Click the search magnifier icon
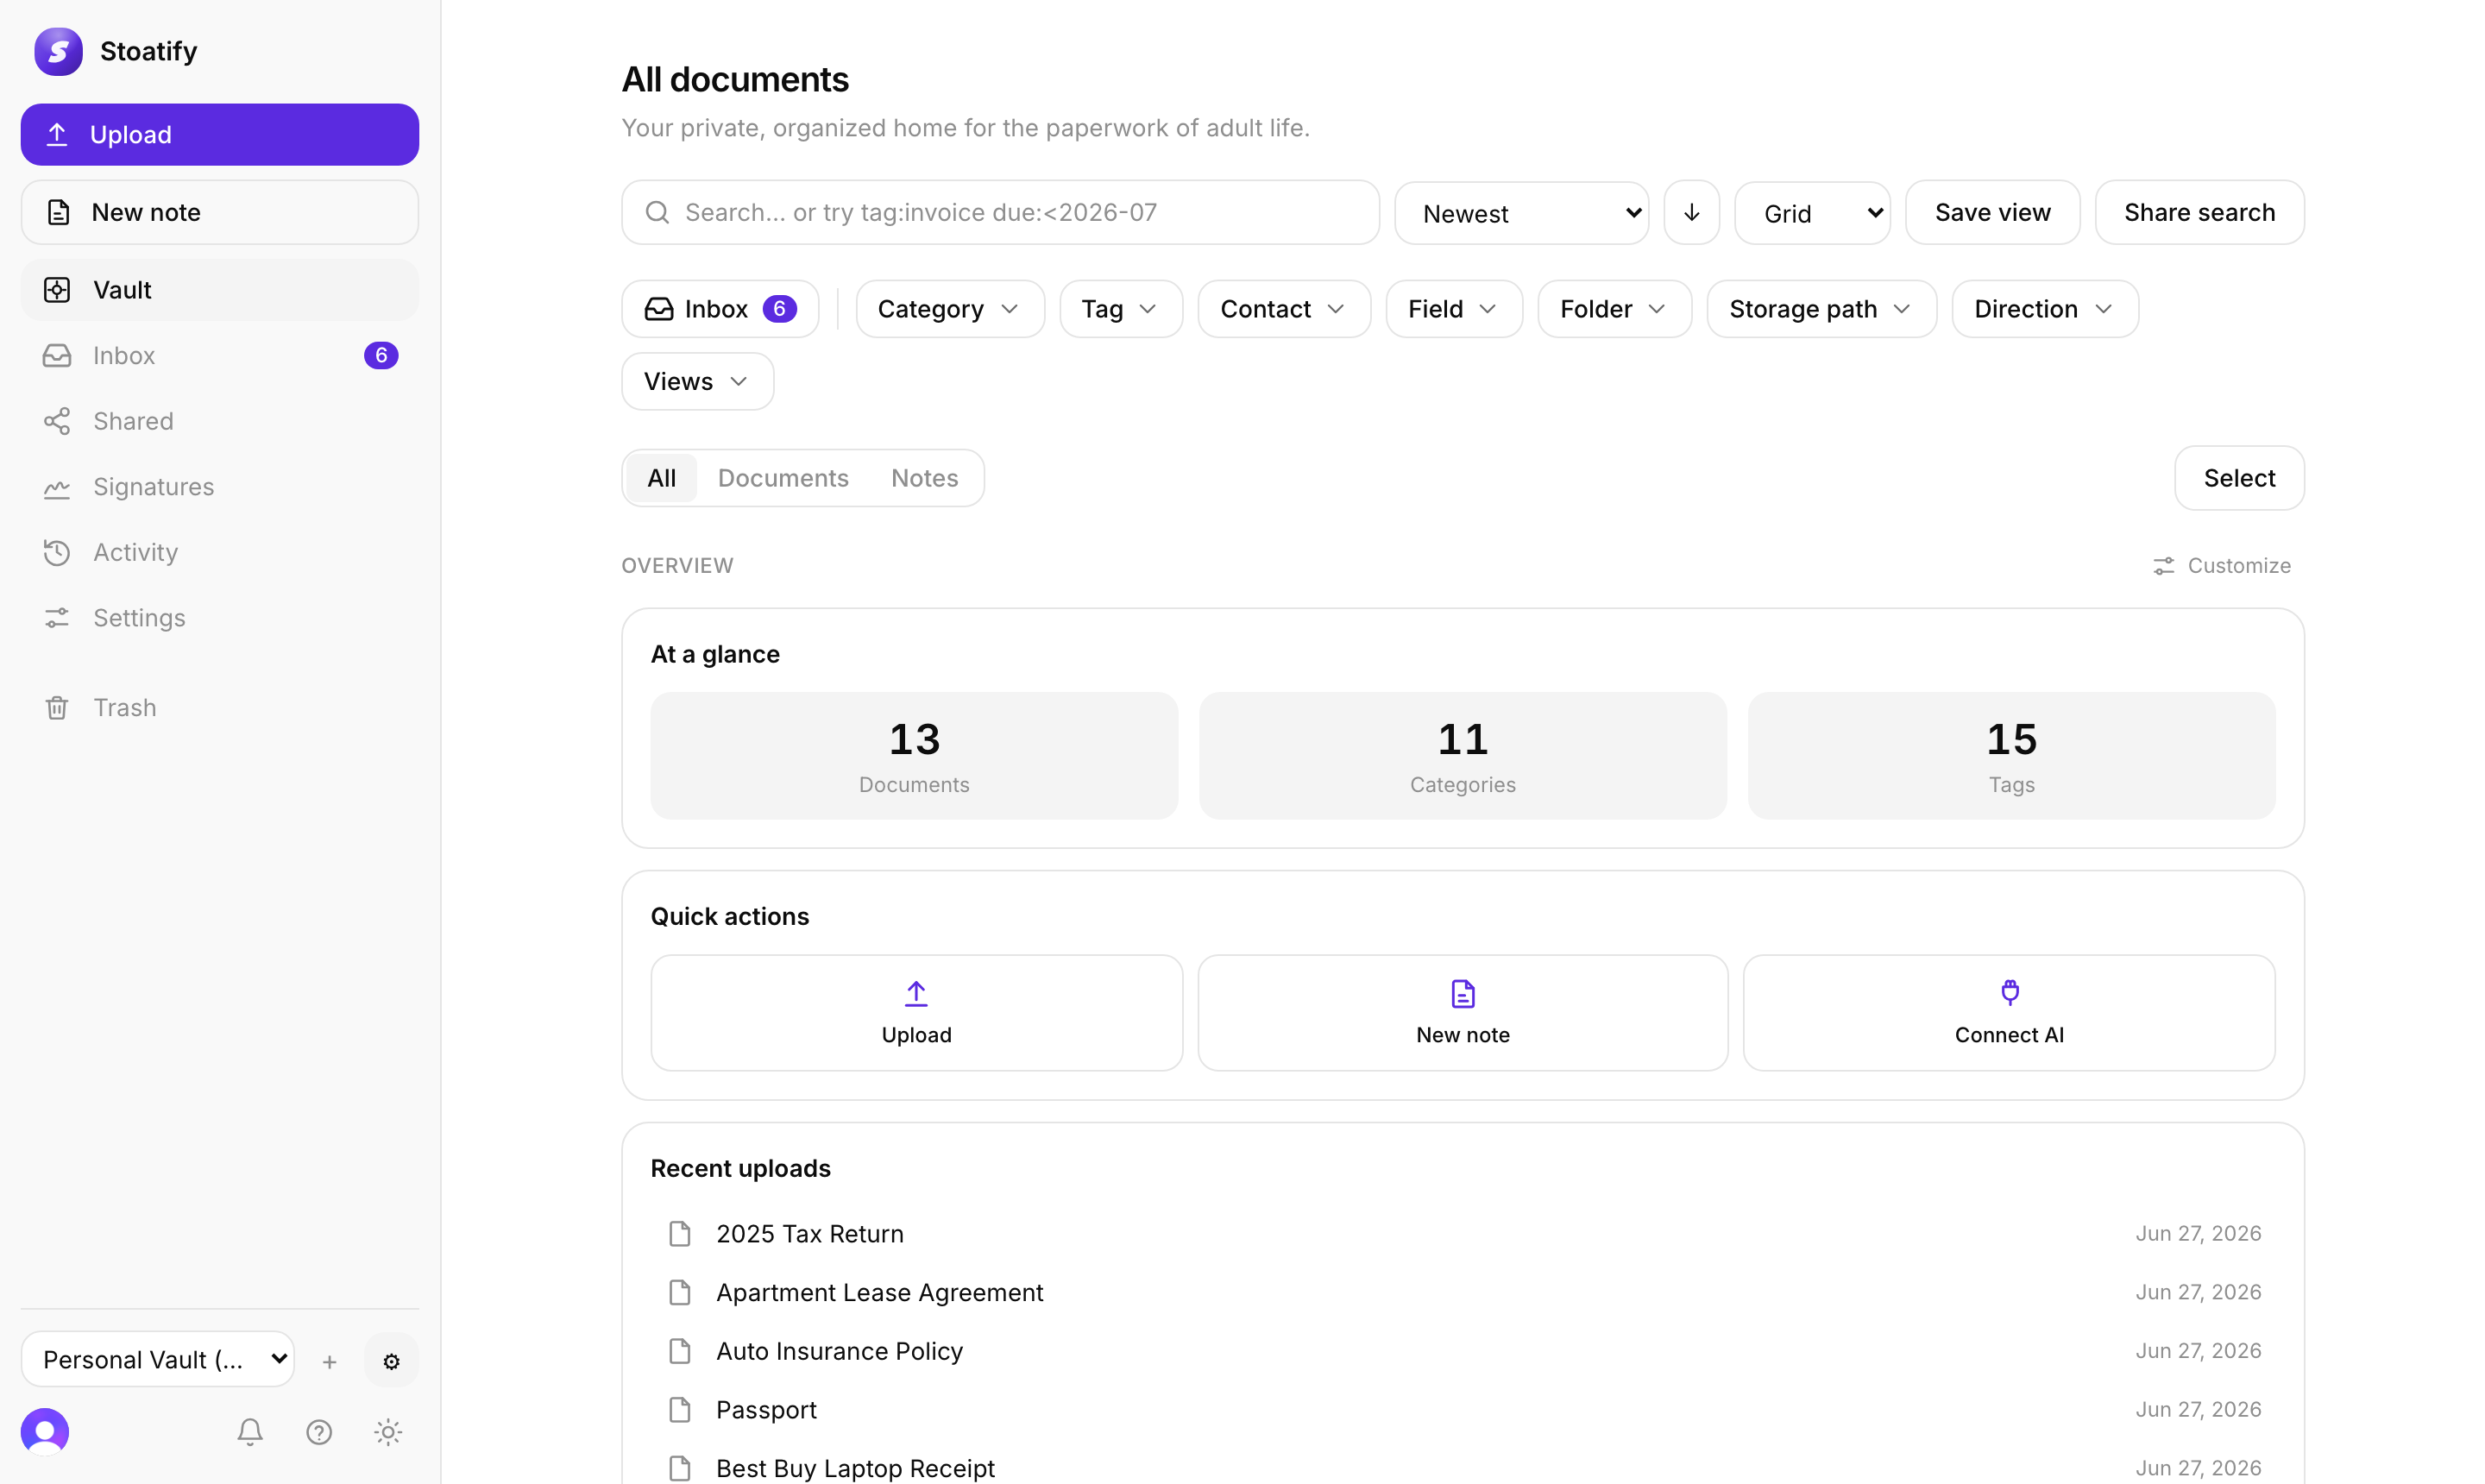The image size is (2485, 1484). (x=657, y=212)
